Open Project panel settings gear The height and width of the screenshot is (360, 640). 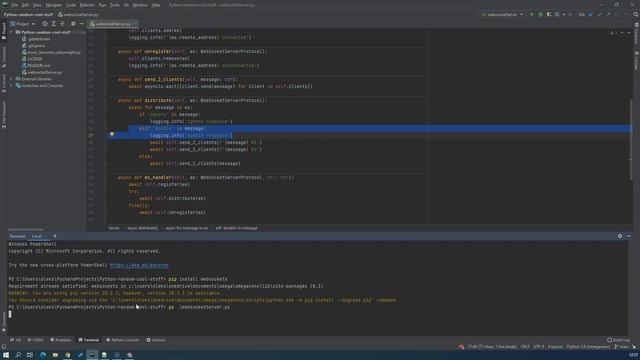coord(73,24)
